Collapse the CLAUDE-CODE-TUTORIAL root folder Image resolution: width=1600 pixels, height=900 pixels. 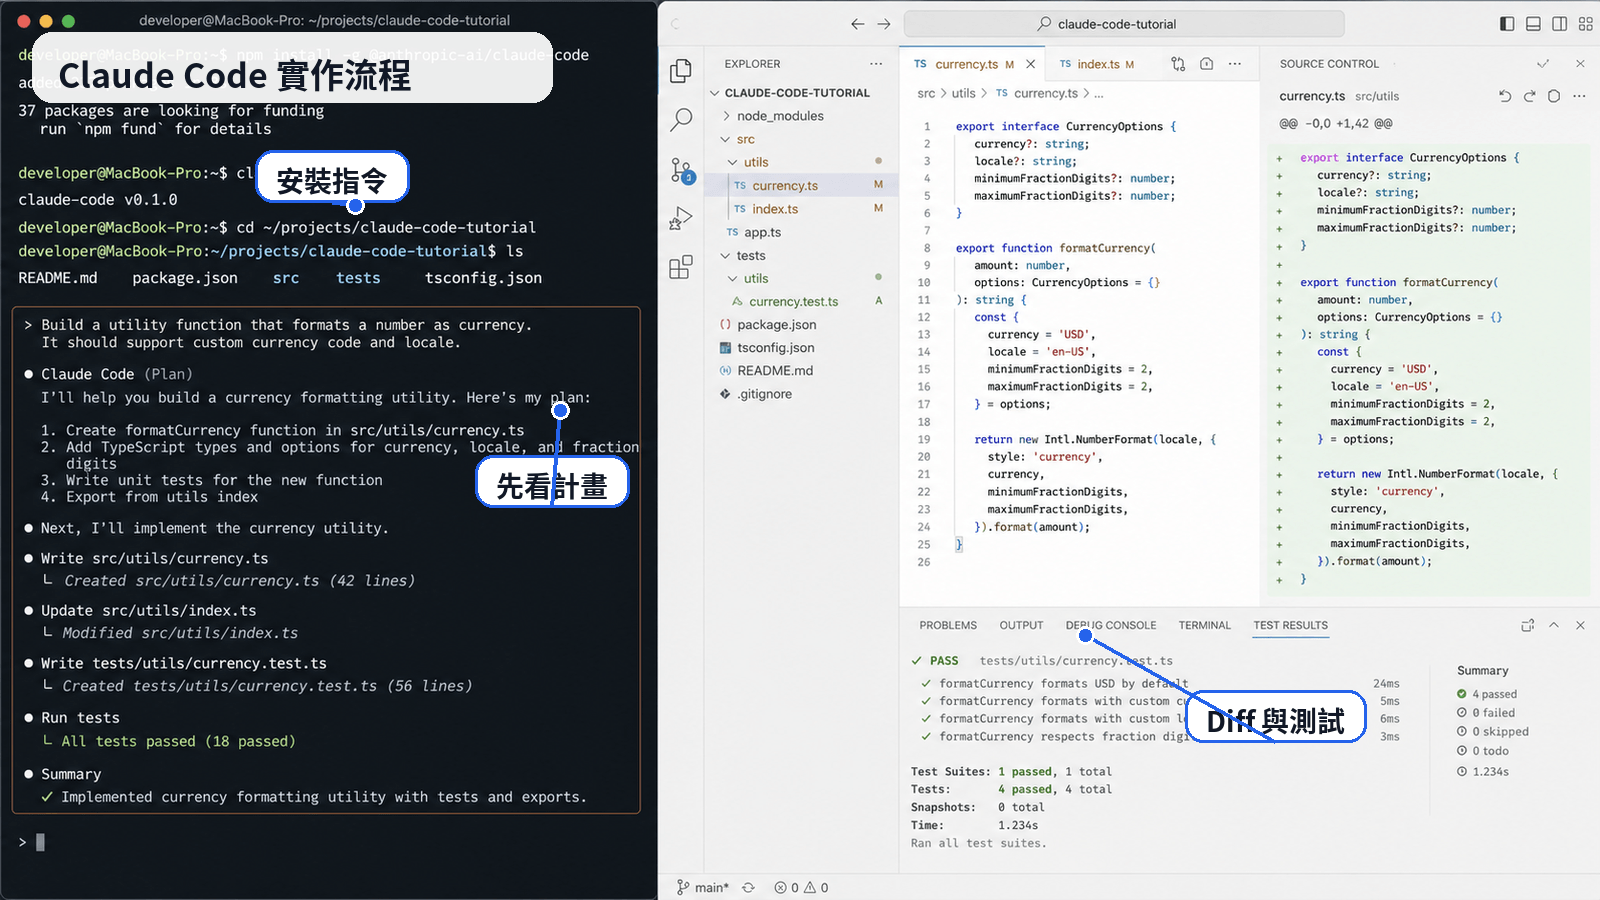715,93
